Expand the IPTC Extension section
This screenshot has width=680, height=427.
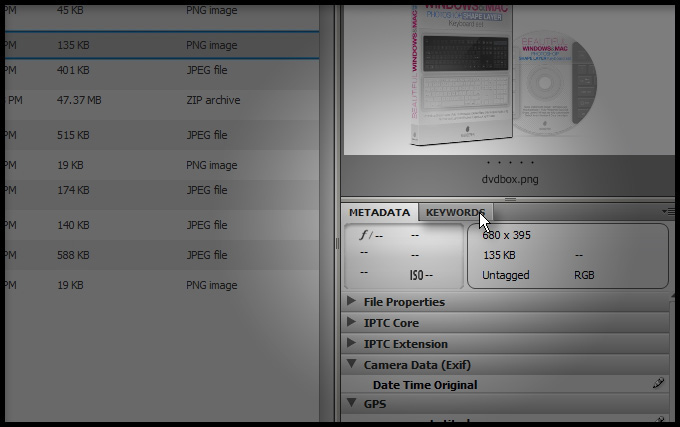[x=351, y=344]
